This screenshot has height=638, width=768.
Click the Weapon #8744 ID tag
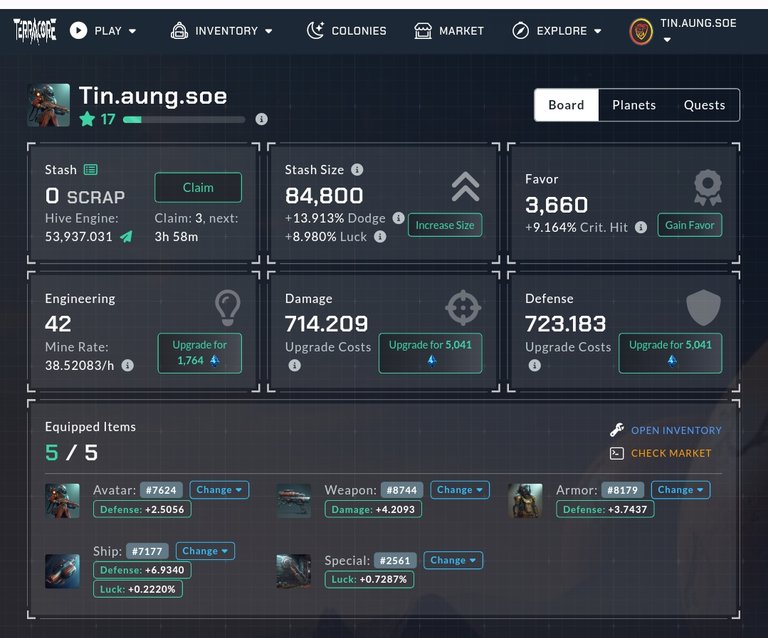[402, 490]
